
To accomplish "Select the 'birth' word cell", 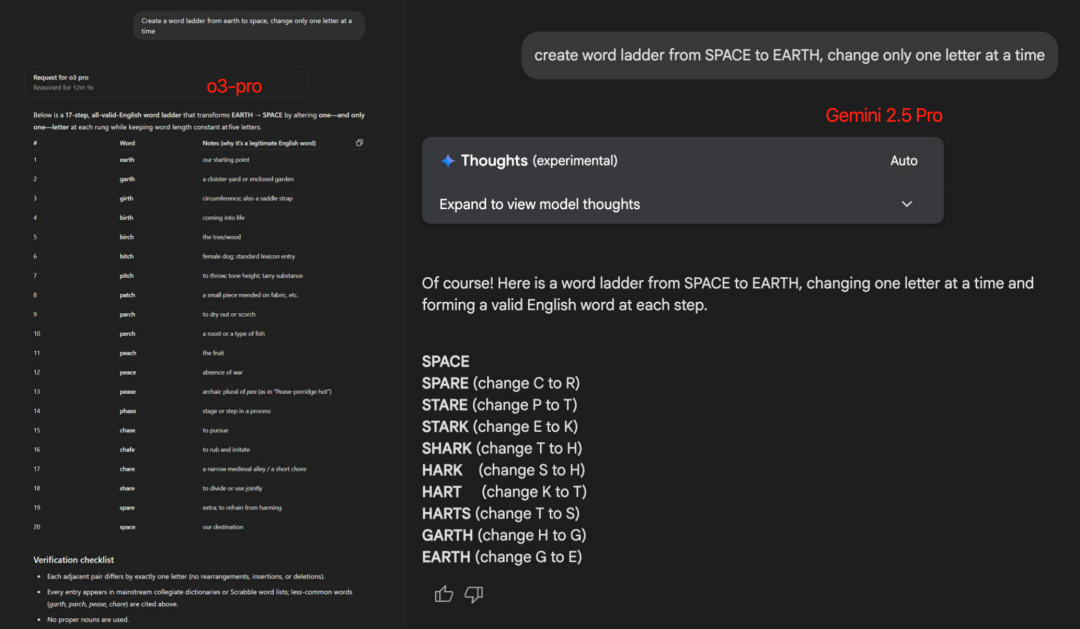I will pos(126,218).
